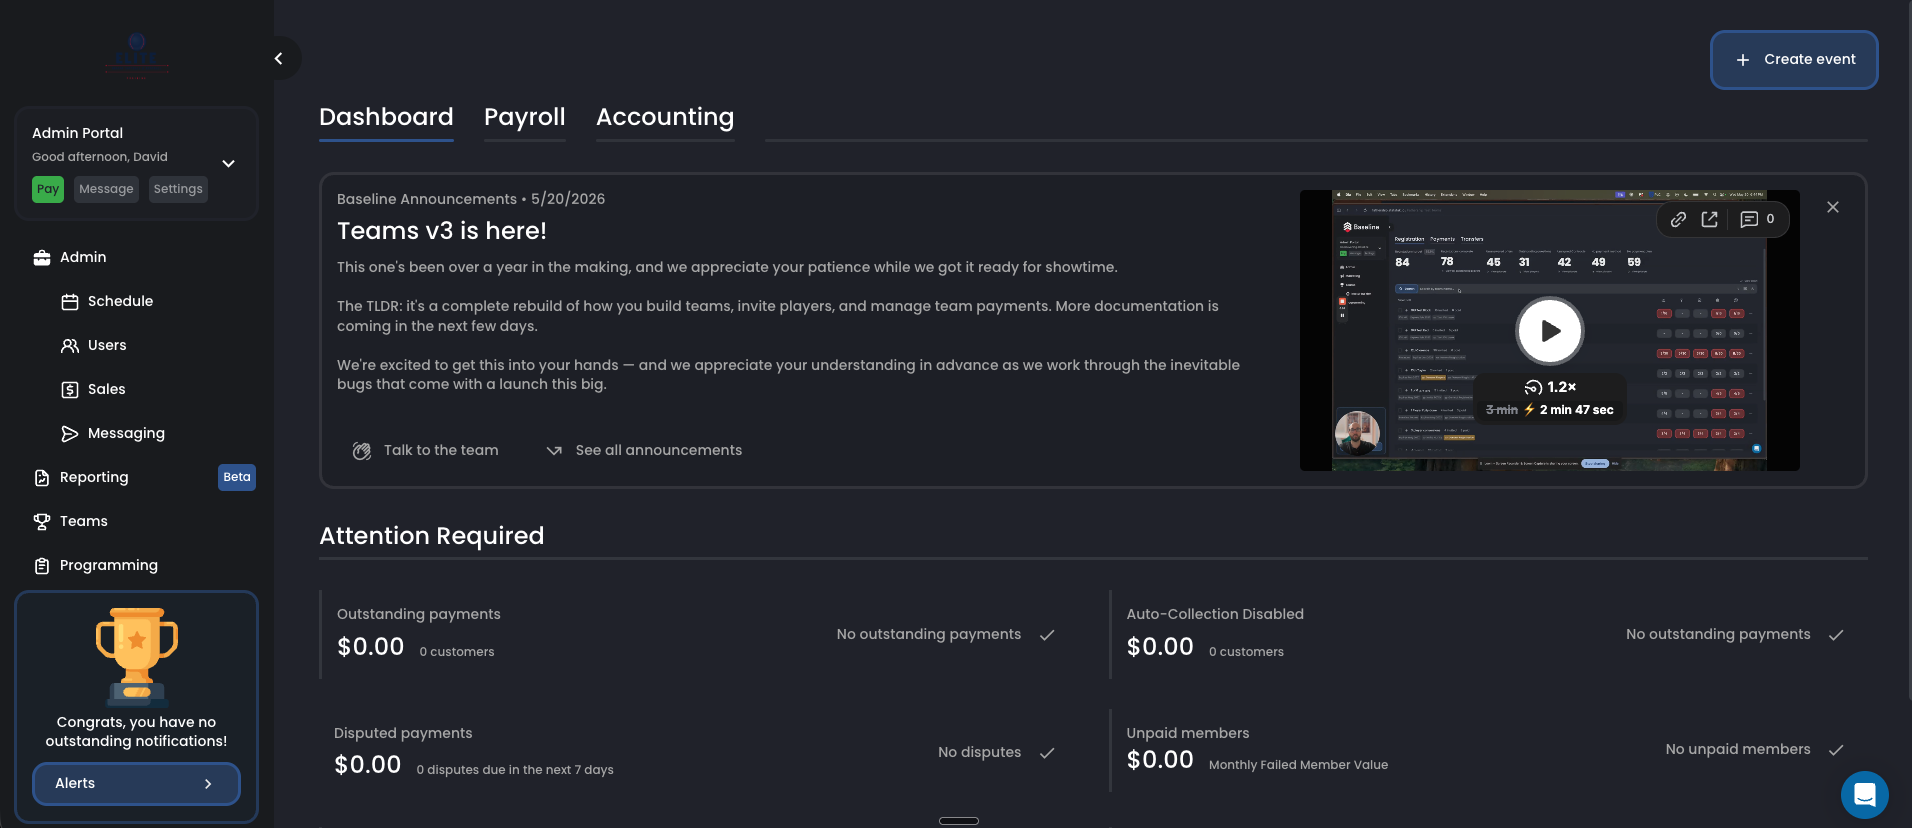Screen dimensions: 1912x828
Task: Open See all announcements link
Action: 659,451
